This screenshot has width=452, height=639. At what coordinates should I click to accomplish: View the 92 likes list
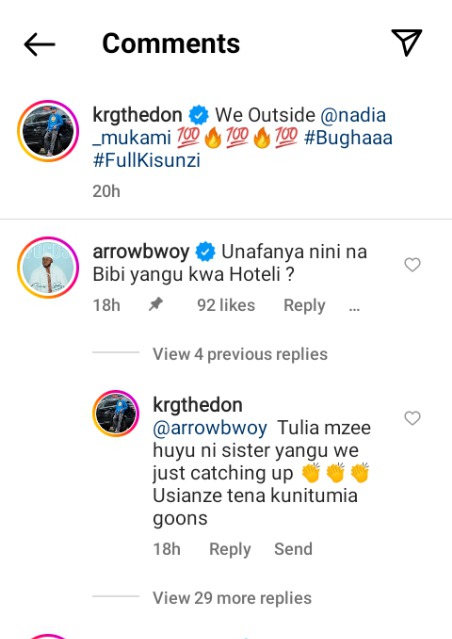[226, 305]
